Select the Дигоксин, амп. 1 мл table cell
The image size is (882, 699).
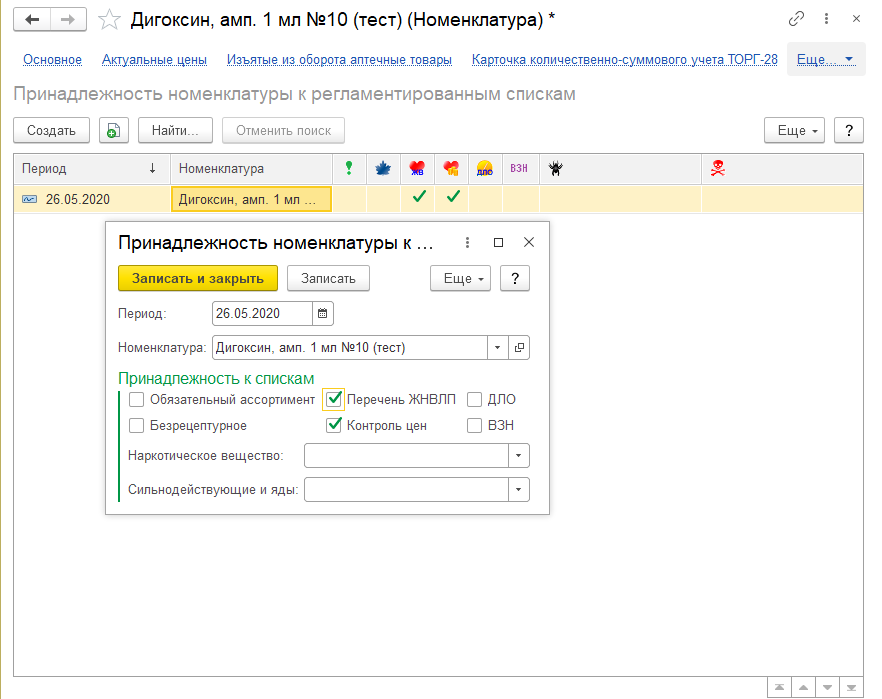pyautogui.click(x=251, y=199)
